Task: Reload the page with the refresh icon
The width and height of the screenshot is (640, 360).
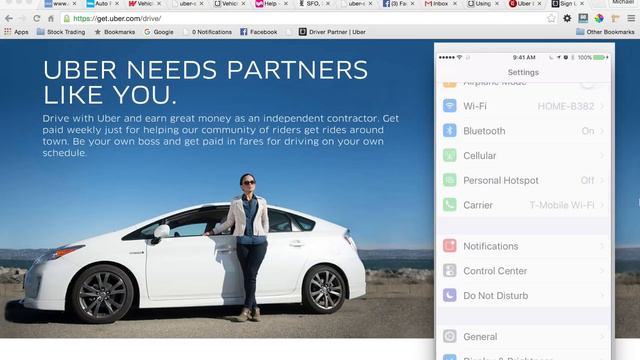Action: [x=37, y=18]
